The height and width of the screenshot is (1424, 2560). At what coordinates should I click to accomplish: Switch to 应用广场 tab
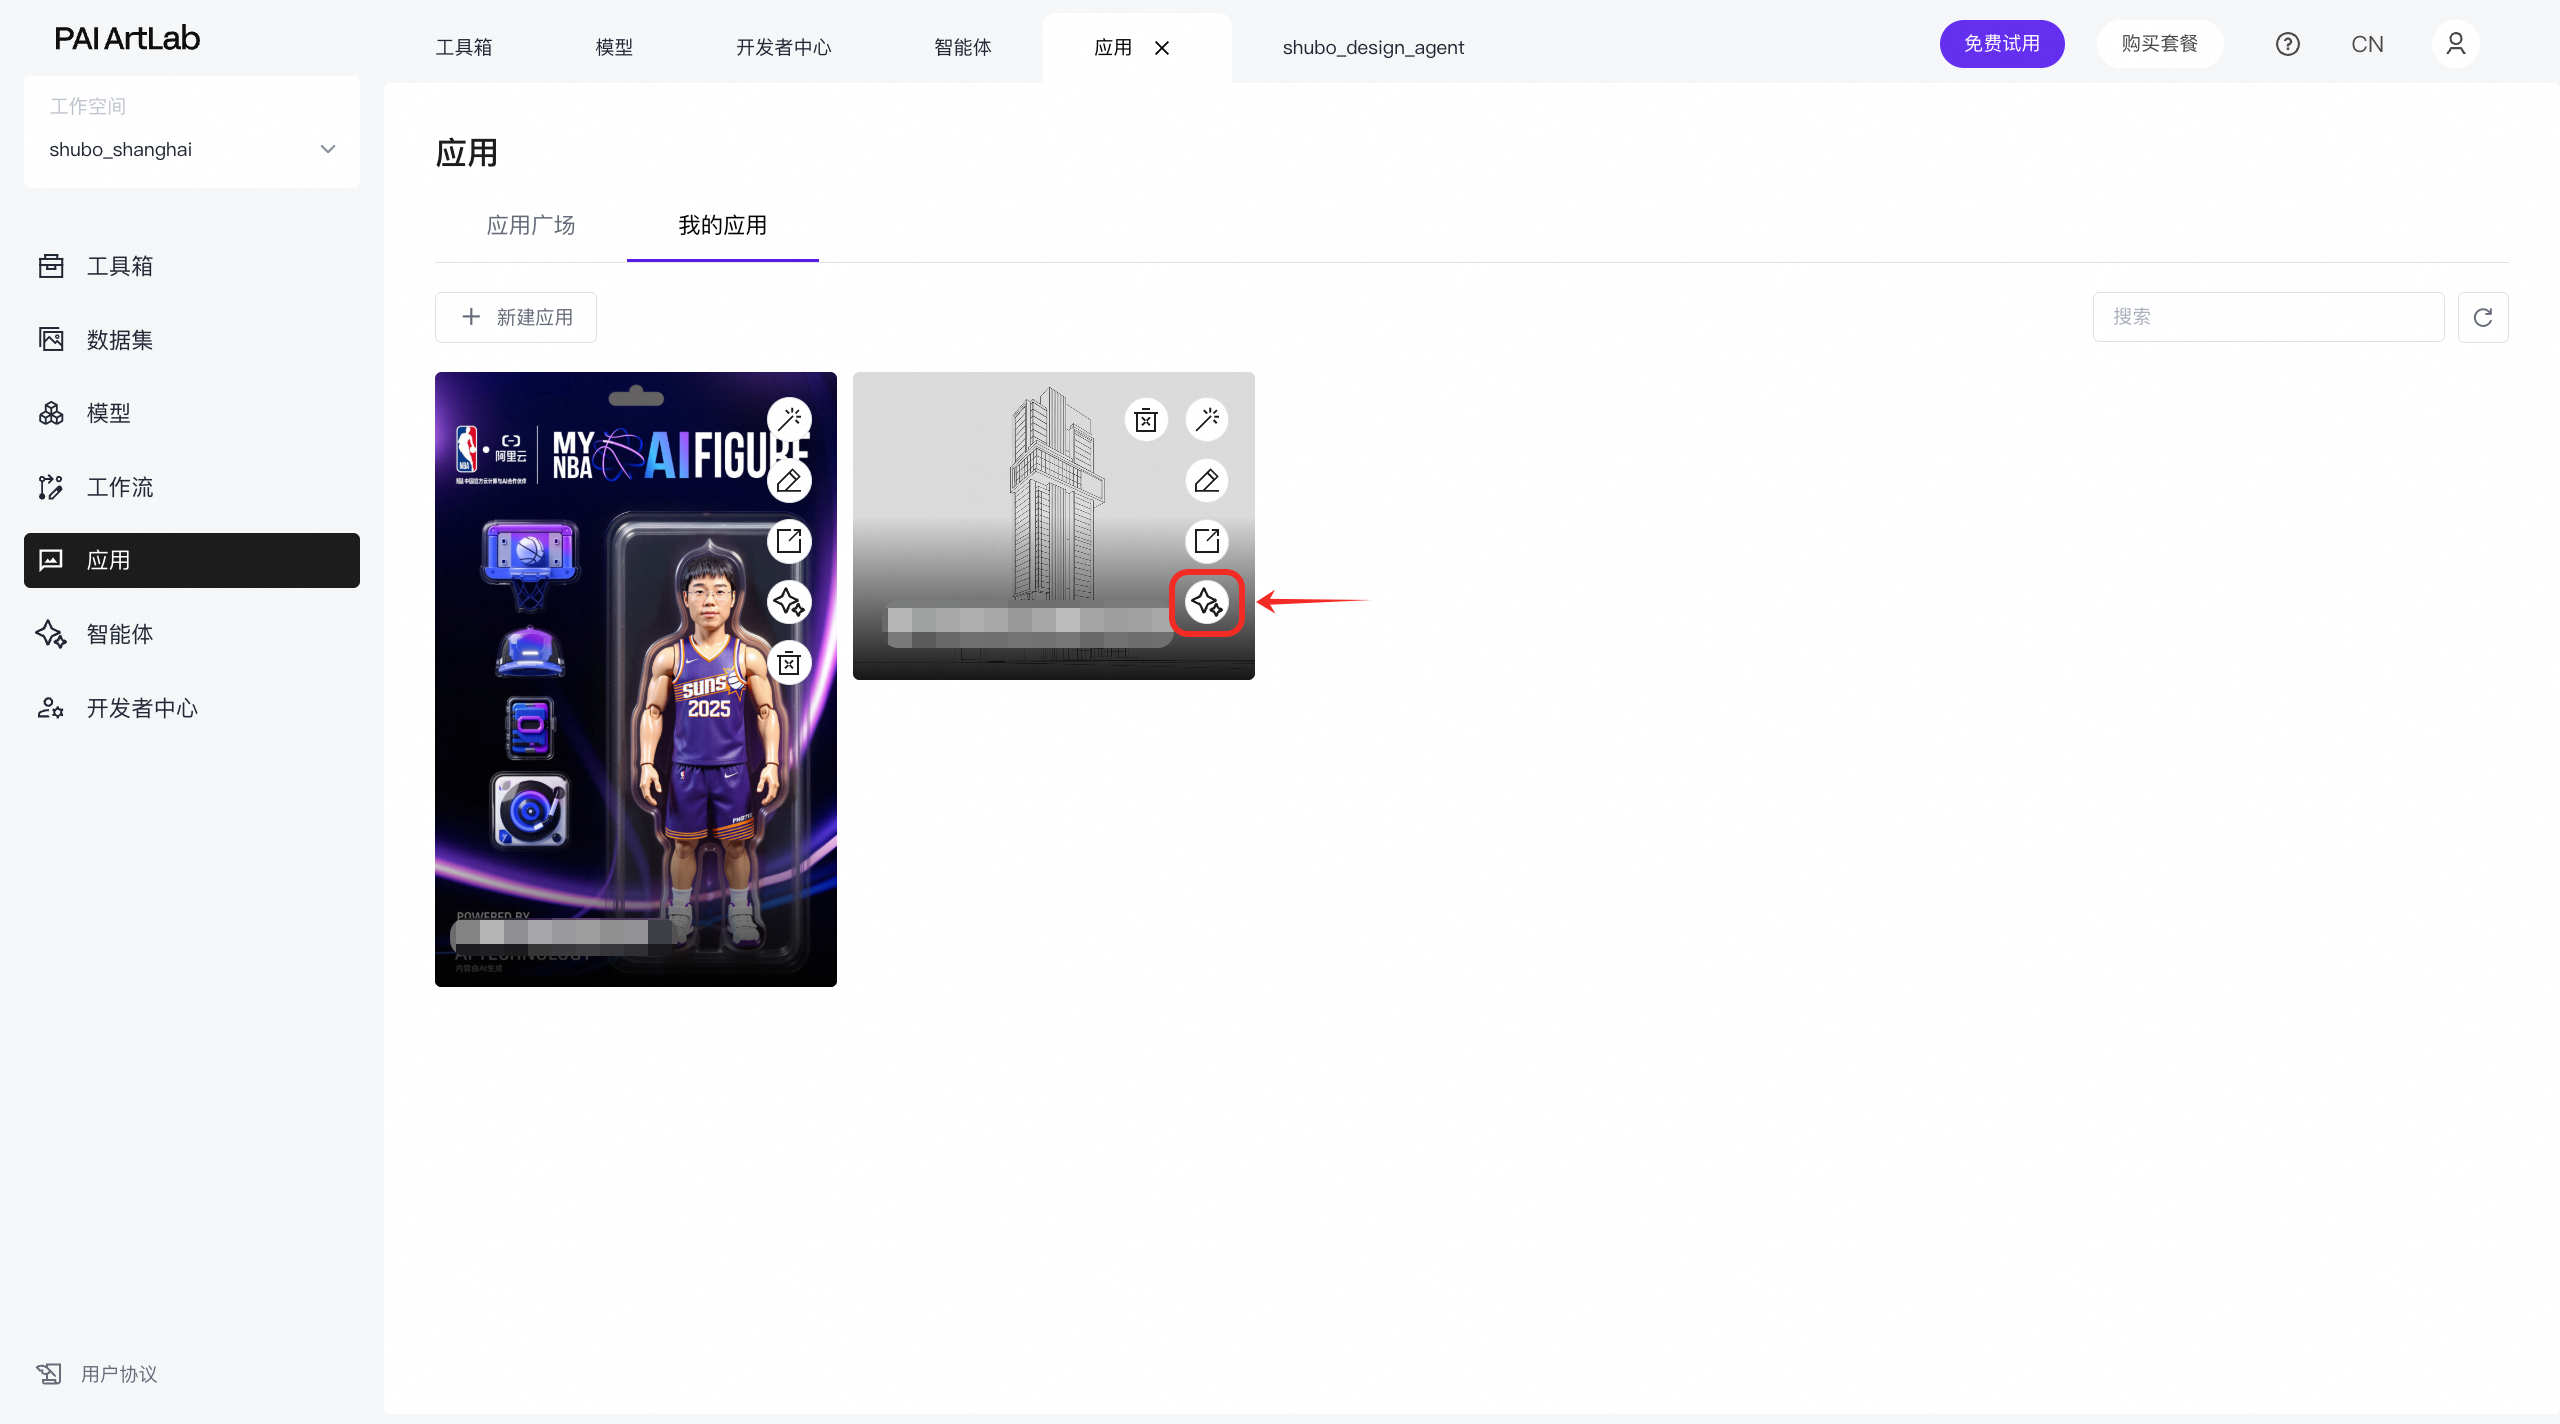tap(531, 225)
